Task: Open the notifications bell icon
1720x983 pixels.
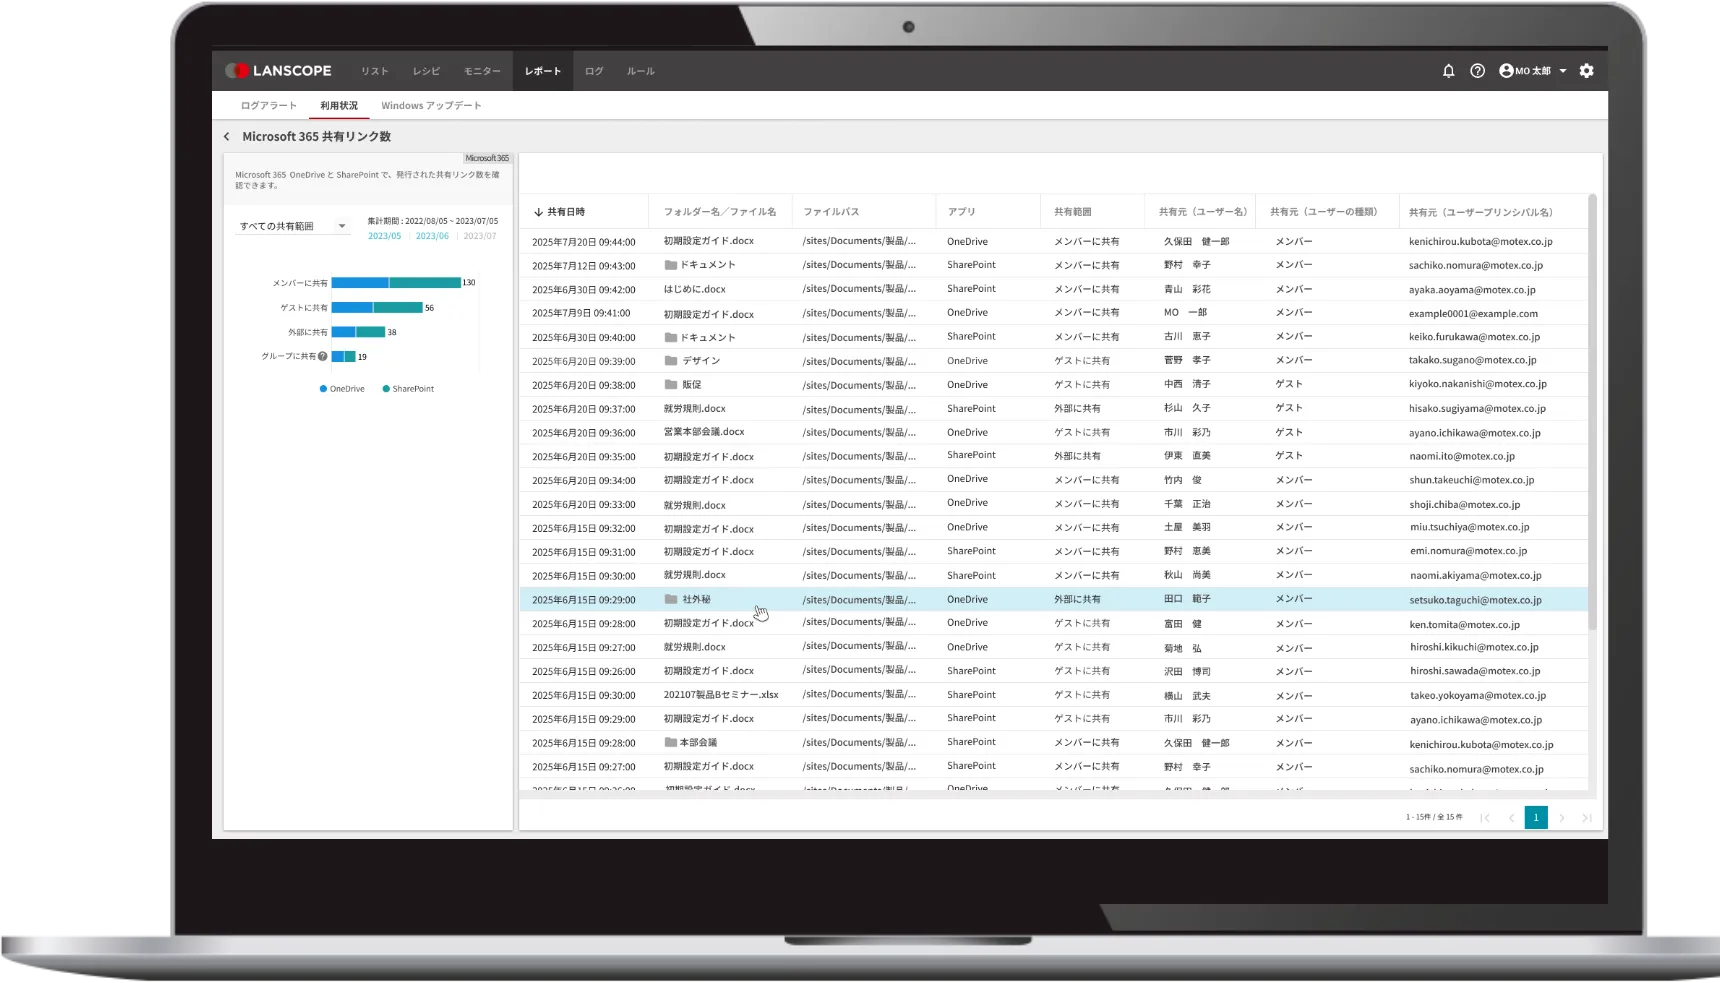Action: 1448,71
